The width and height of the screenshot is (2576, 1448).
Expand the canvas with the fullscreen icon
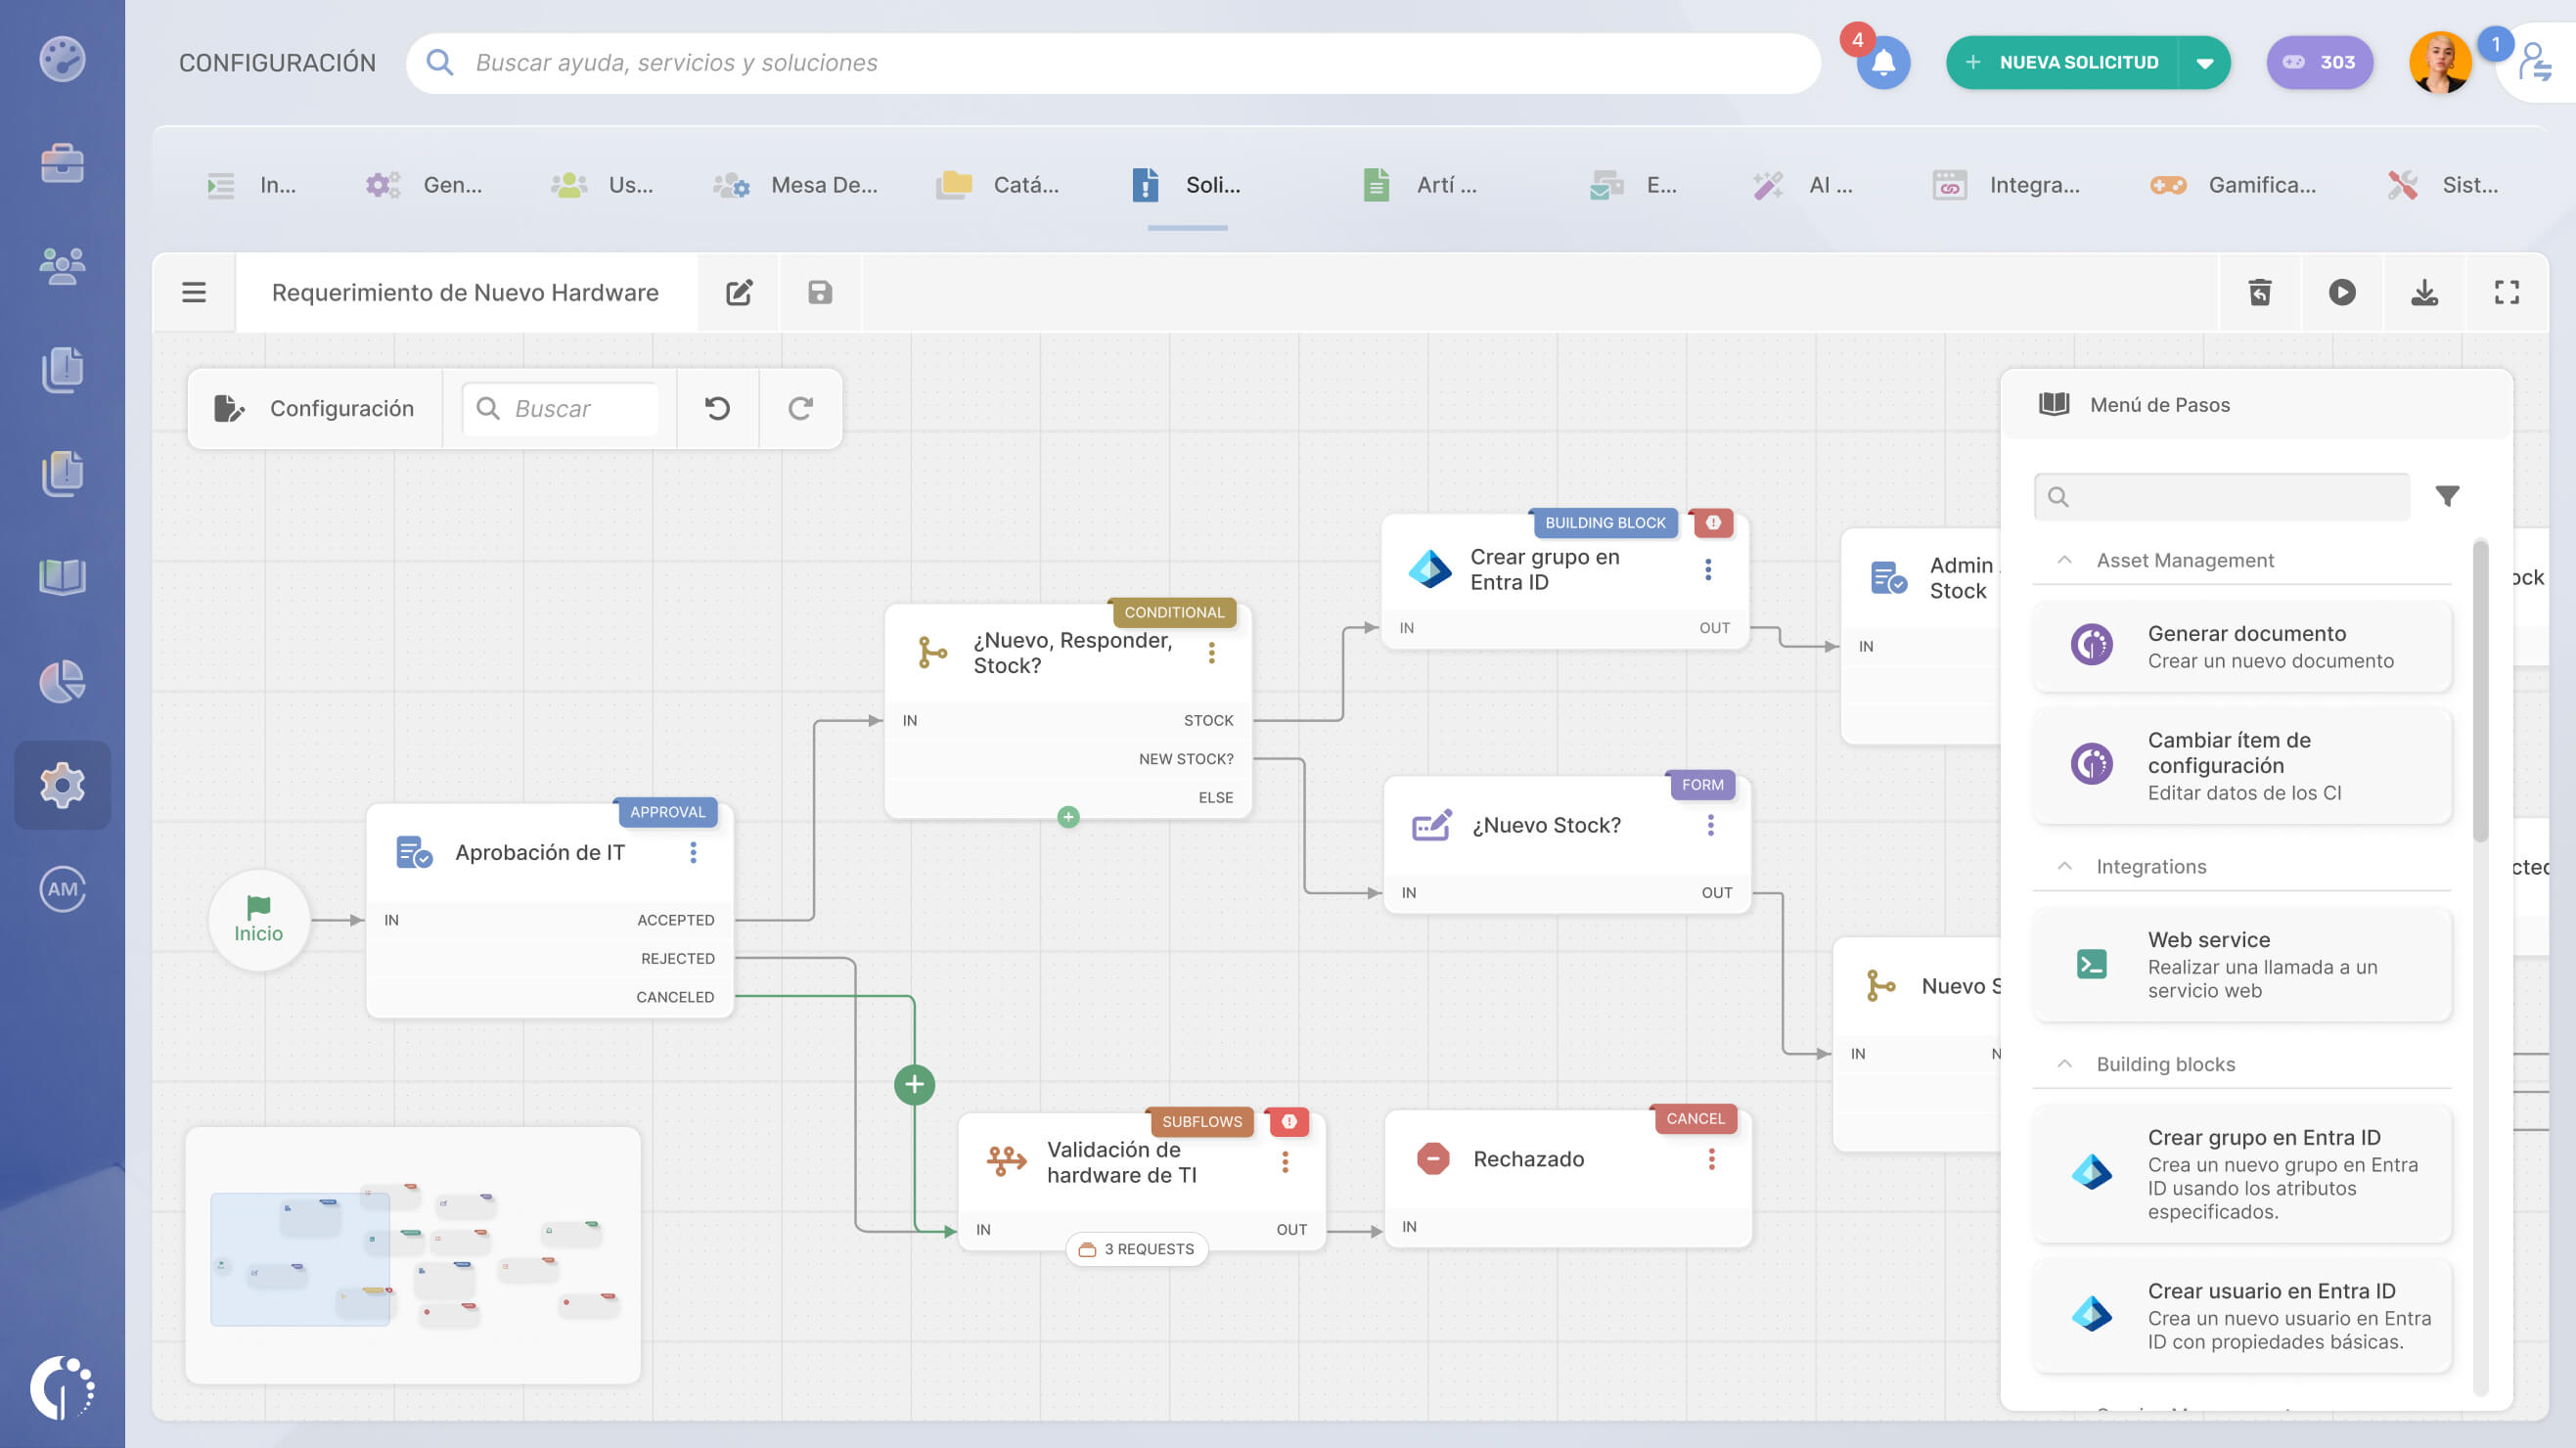[2504, 292]
